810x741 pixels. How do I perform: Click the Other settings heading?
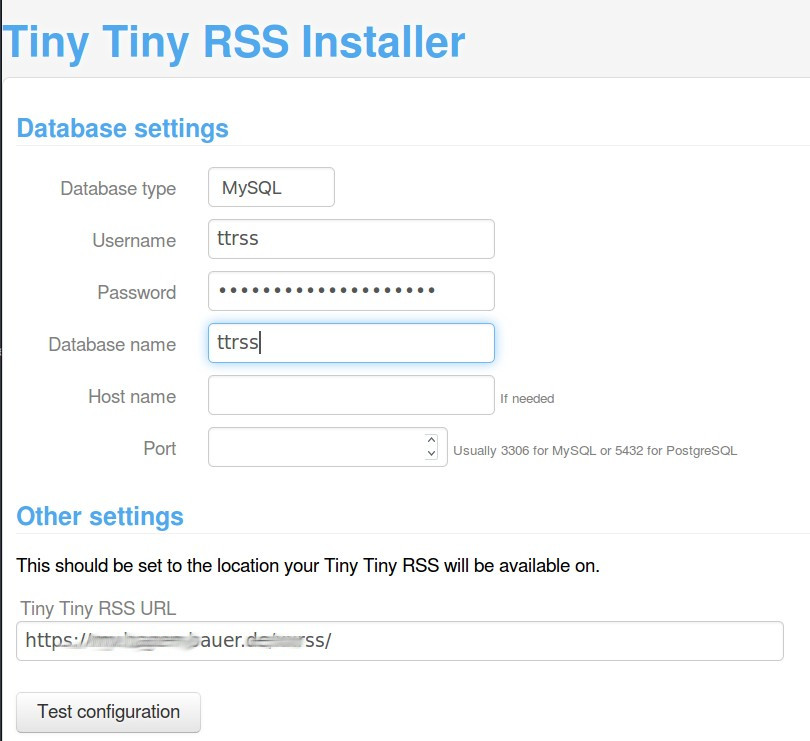coord(100,516)
